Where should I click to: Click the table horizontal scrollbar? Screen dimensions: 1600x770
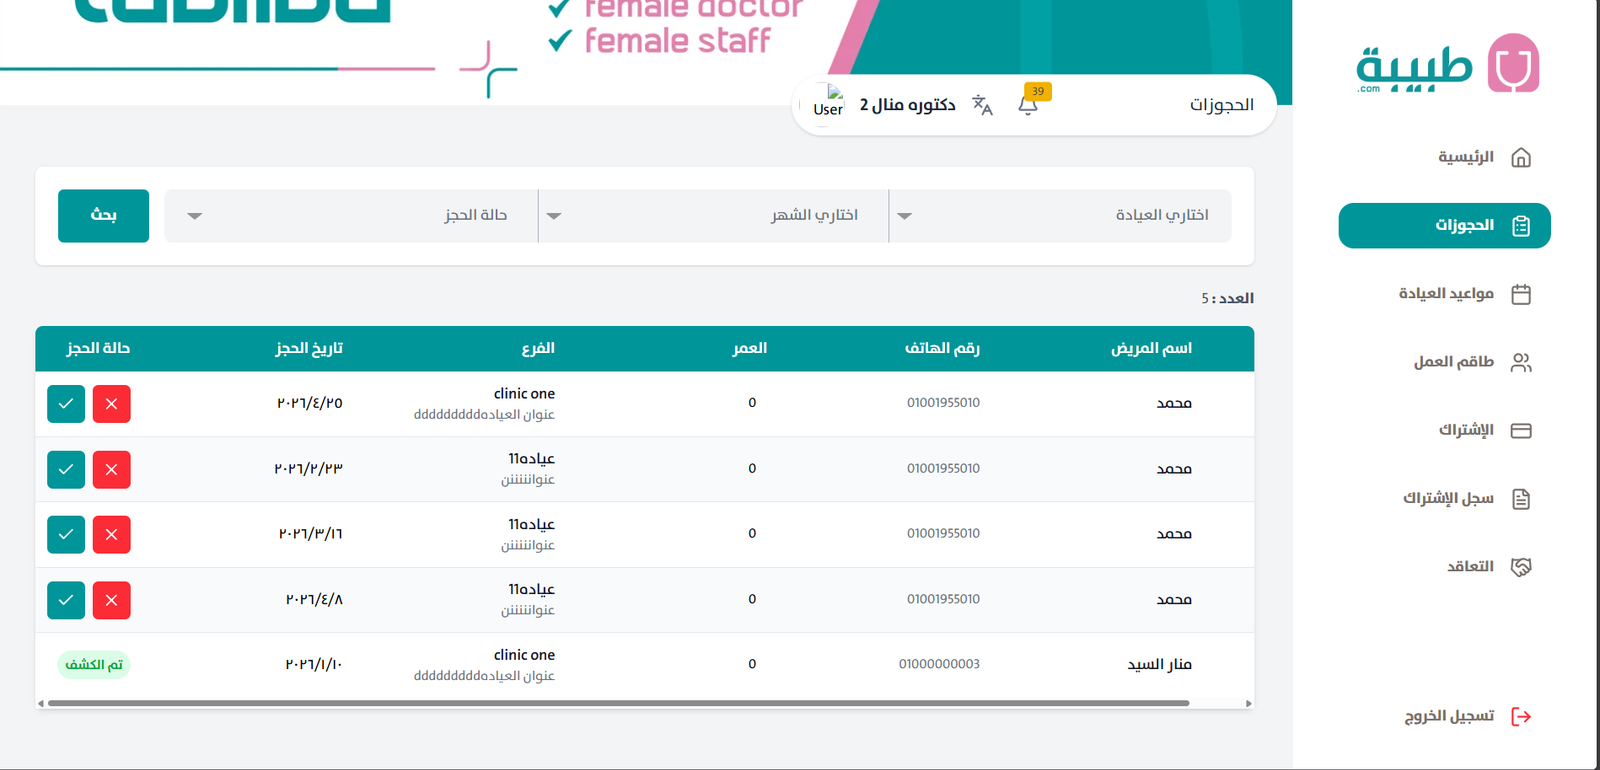(x=618, y=703)
